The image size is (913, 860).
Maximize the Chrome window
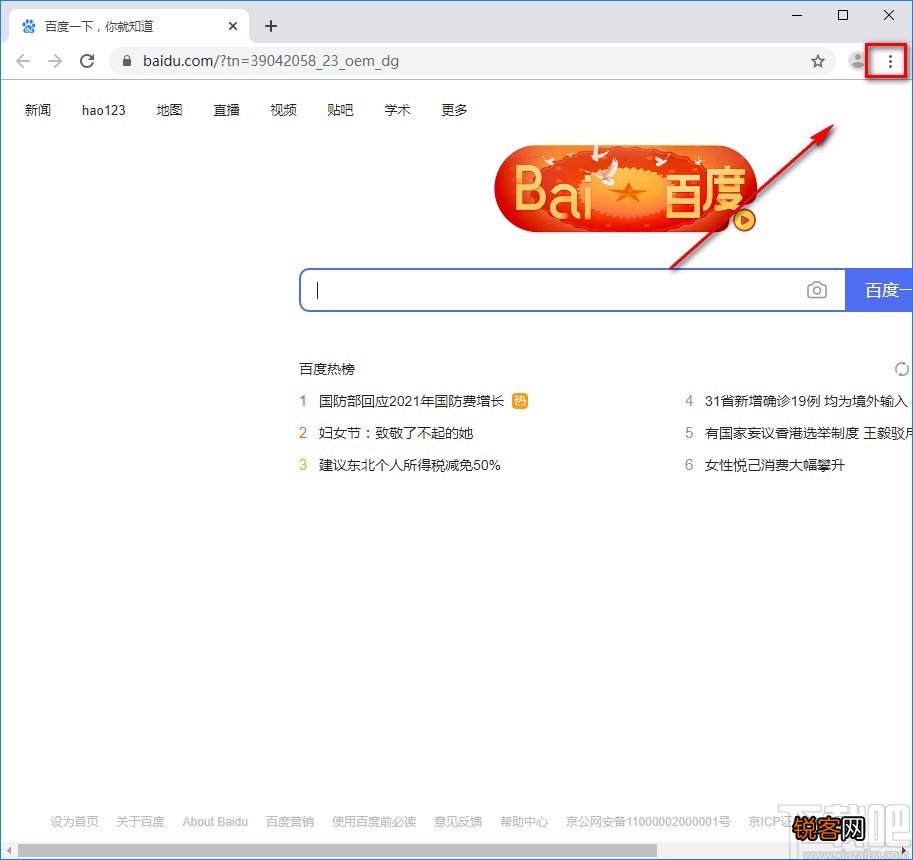(843, 15)
